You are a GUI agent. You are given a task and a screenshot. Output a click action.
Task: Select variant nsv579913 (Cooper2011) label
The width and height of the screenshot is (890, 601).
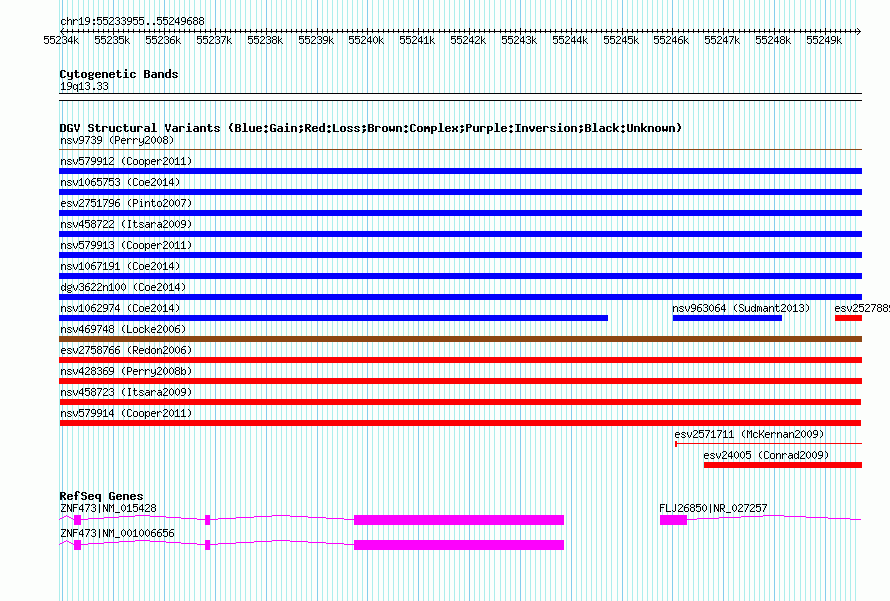(126, 245)
